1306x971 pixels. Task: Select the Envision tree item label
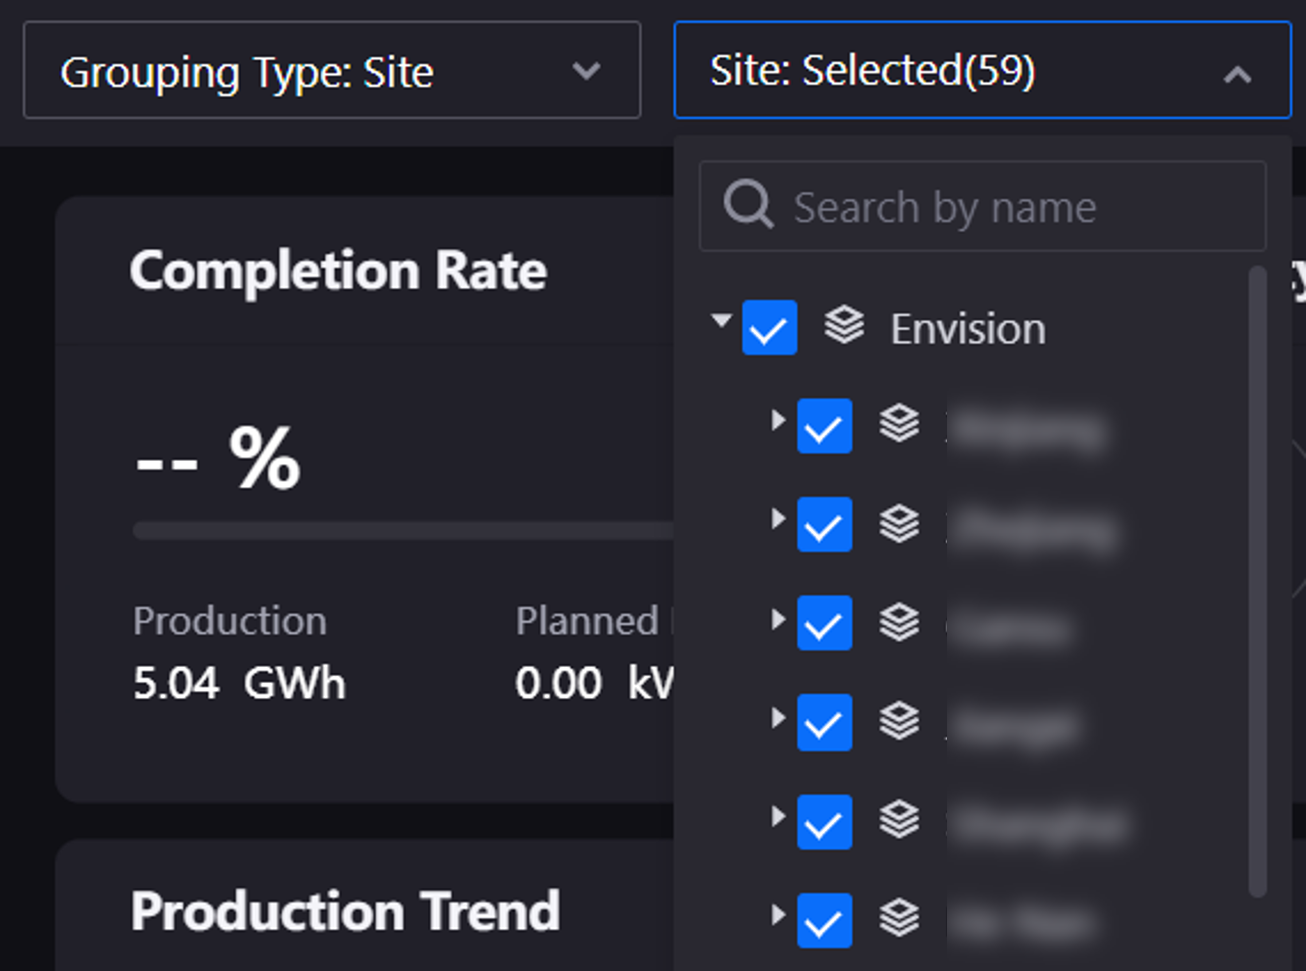tap(967, 329)
